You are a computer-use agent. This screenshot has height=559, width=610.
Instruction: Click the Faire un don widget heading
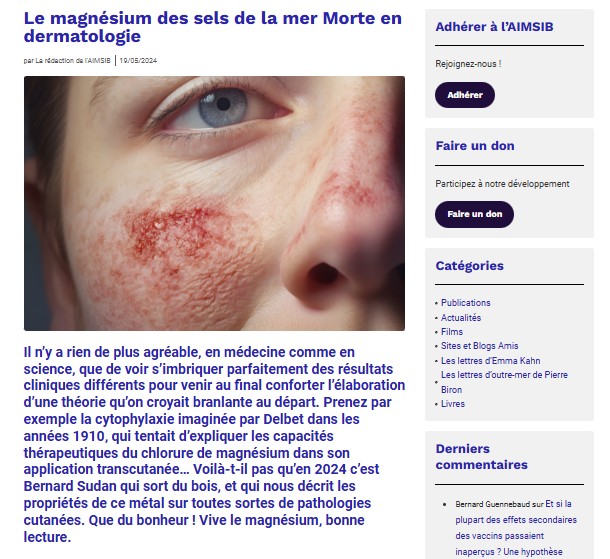(475, 146)
